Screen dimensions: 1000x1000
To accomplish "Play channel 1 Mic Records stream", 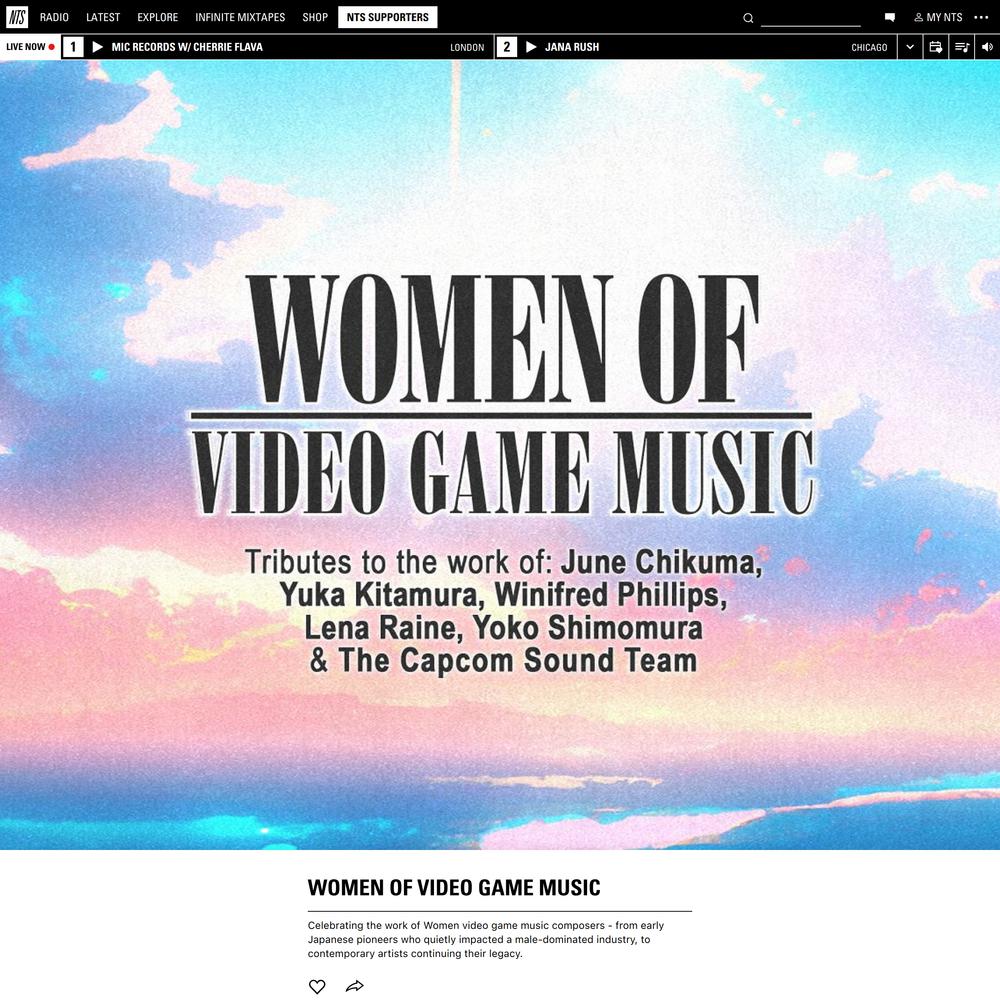I will click(x=98, y=47).
